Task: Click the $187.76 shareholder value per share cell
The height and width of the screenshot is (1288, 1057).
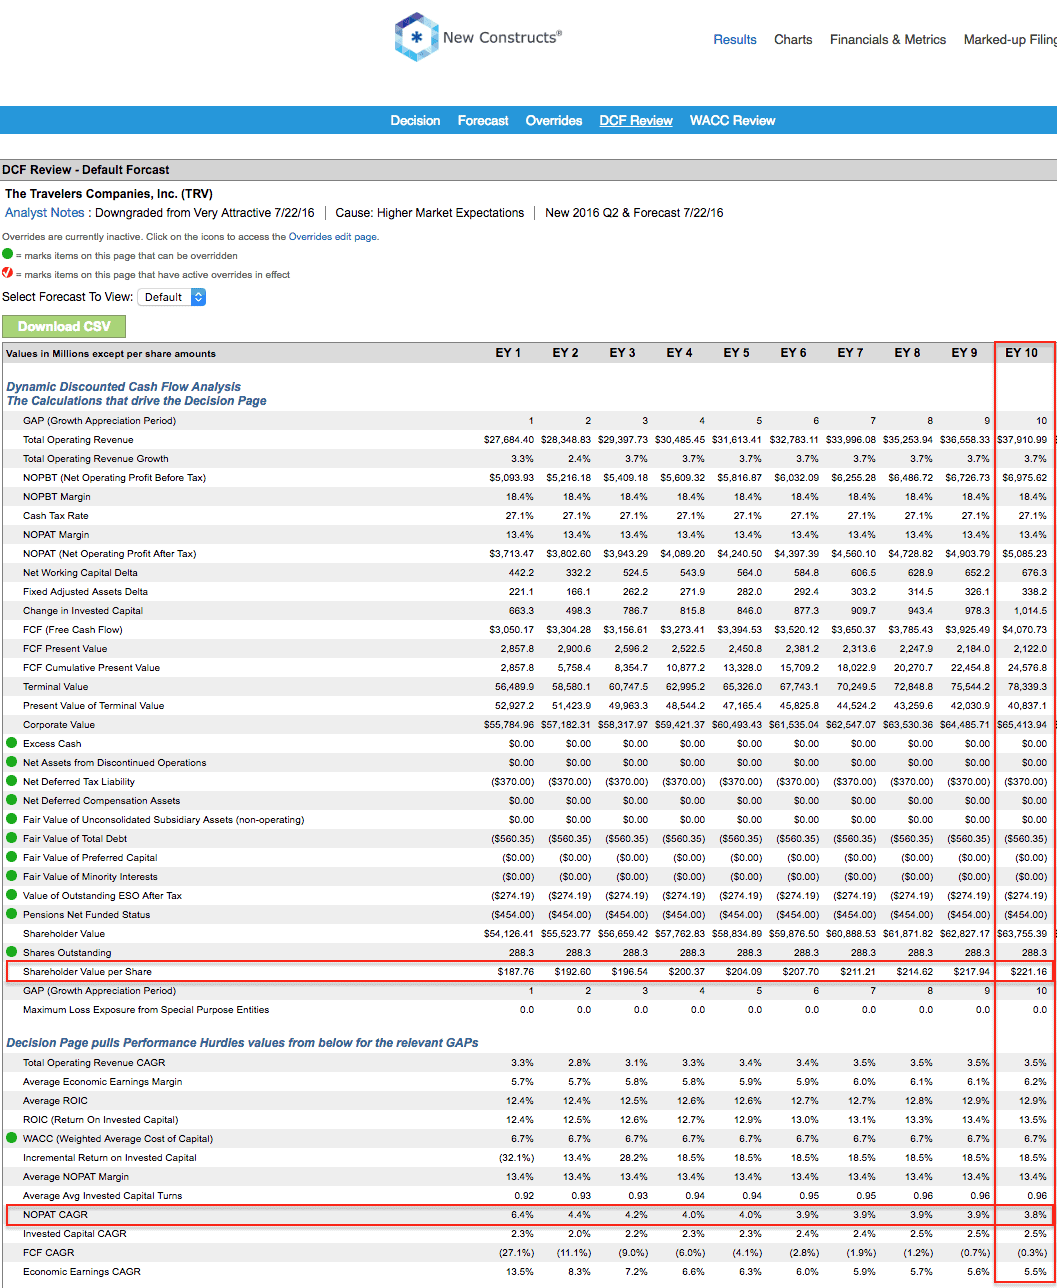Action: pyautogui.click(x=516, y=972)
